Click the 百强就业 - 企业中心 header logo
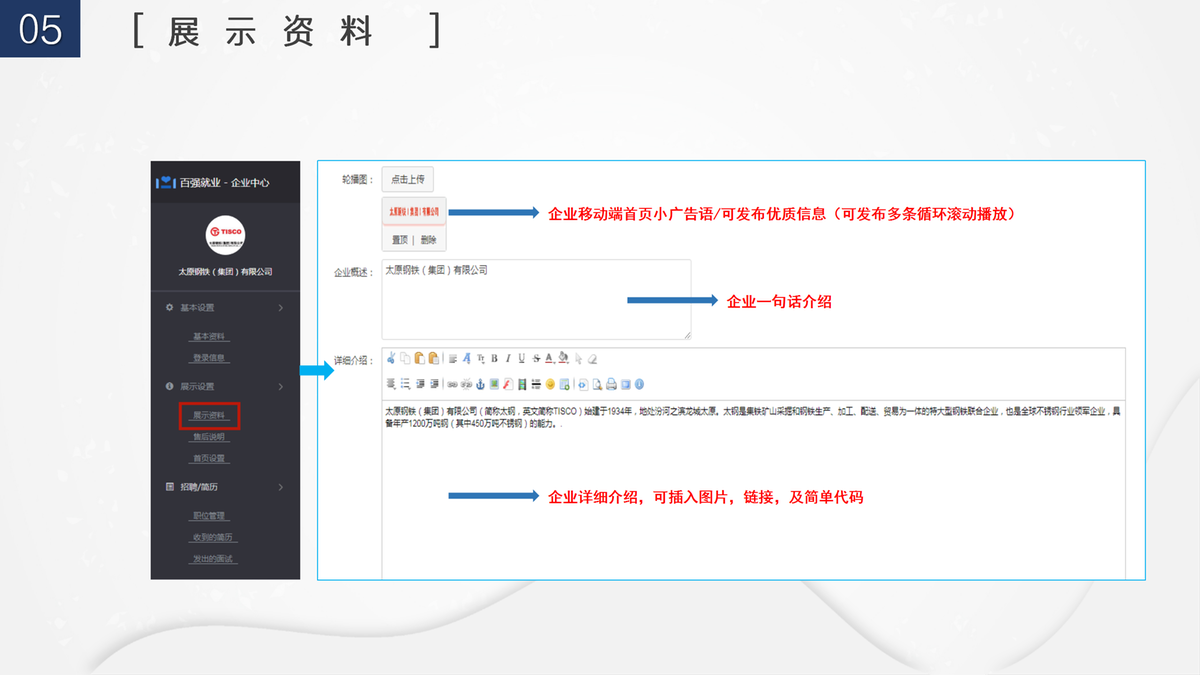The width and height of the screenshot is (1200, 675). (x=212, y=182)
